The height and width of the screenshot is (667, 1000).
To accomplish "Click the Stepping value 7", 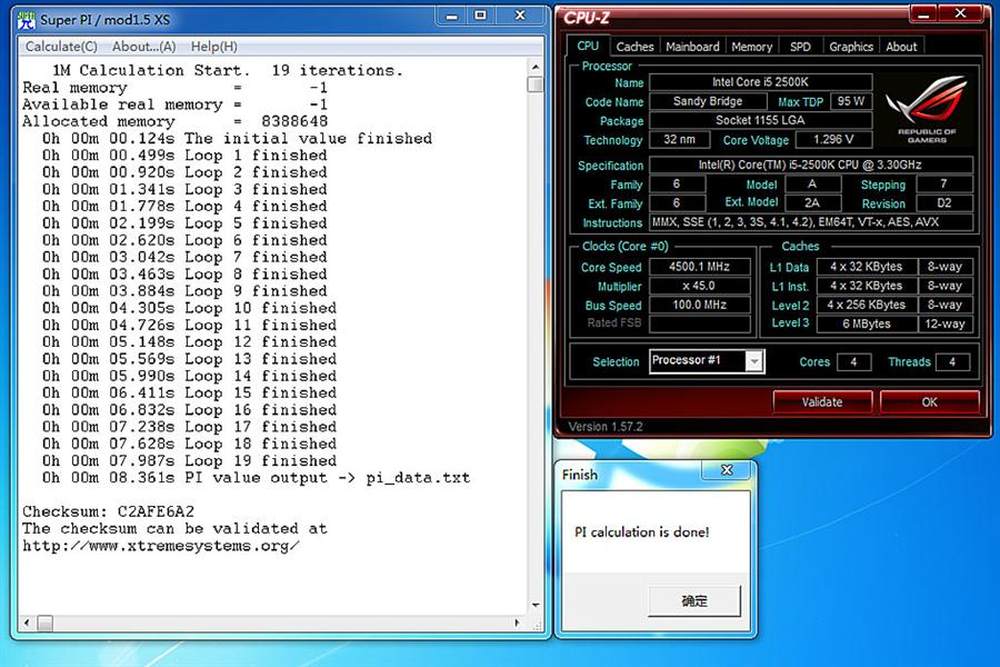I will pyautogui.click(x=945, y=184).
